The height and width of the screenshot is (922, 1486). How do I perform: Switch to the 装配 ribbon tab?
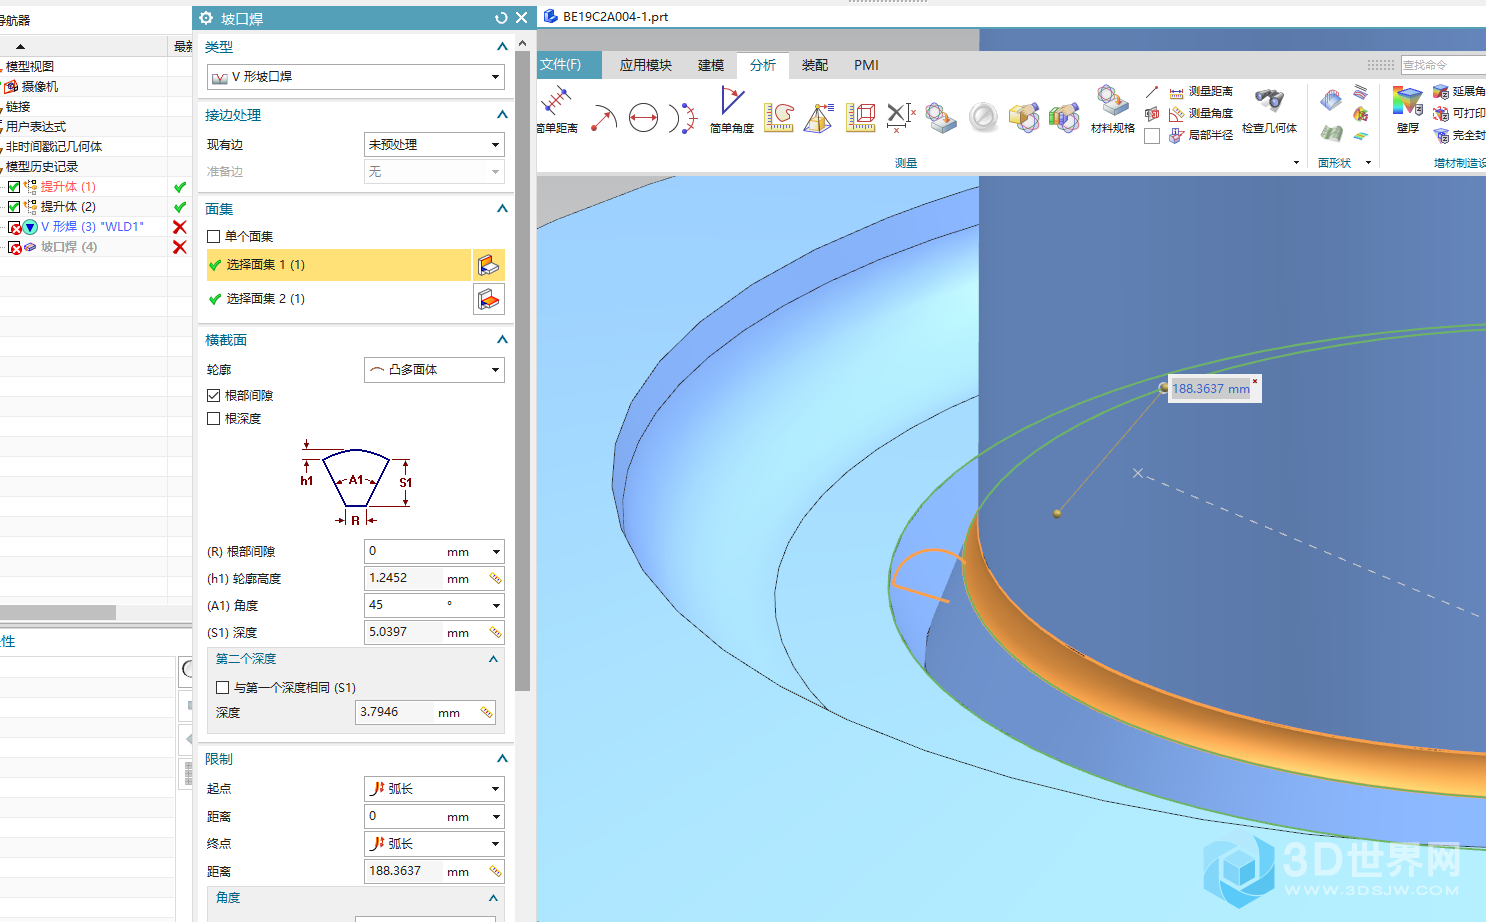(814, 65)
